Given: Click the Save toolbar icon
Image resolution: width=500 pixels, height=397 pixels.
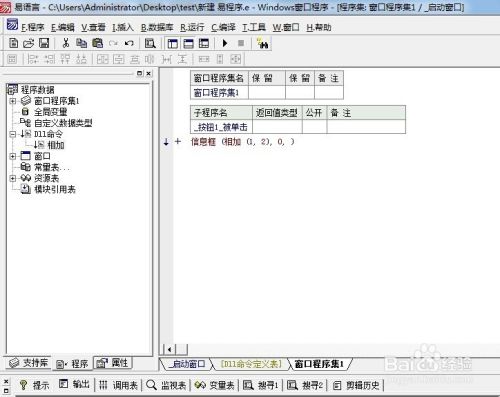Looking at the screenshot, I should [44, 43].
